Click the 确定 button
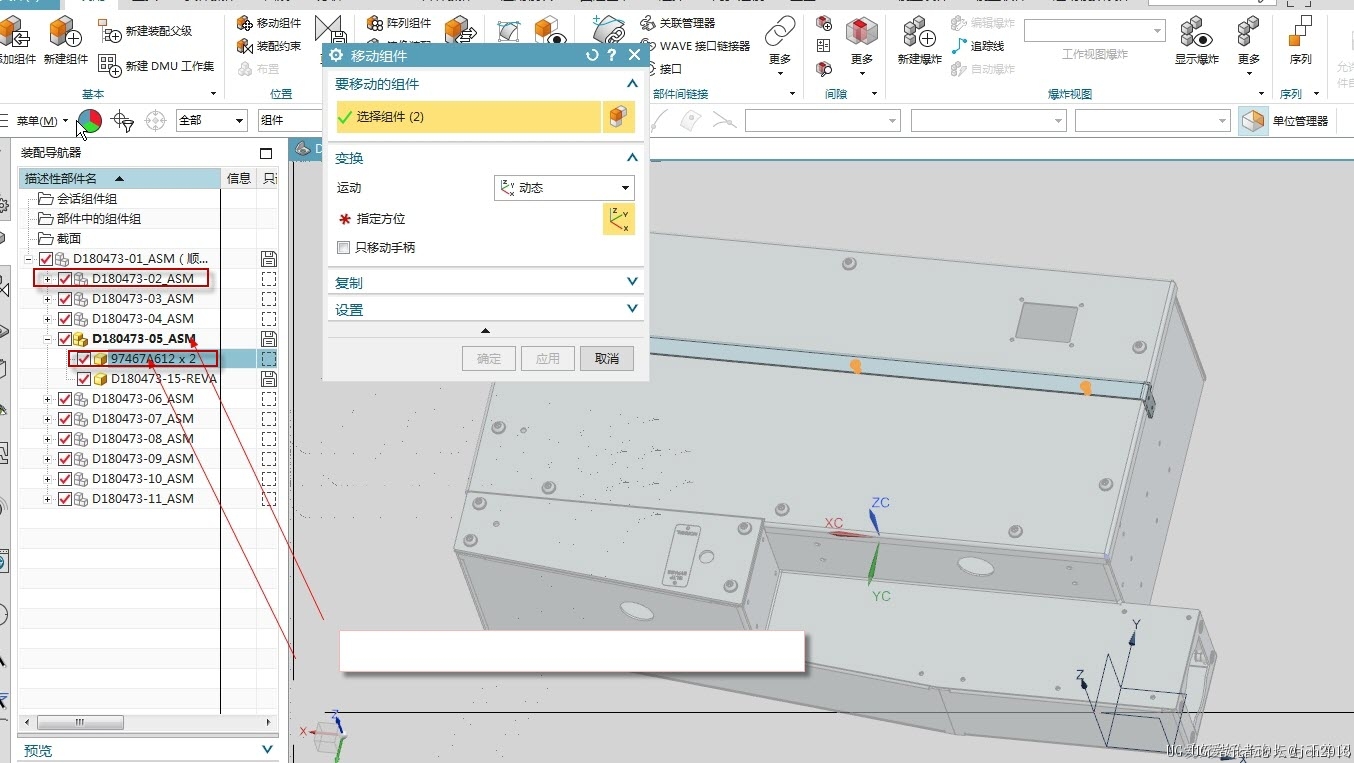 (489, 359)
